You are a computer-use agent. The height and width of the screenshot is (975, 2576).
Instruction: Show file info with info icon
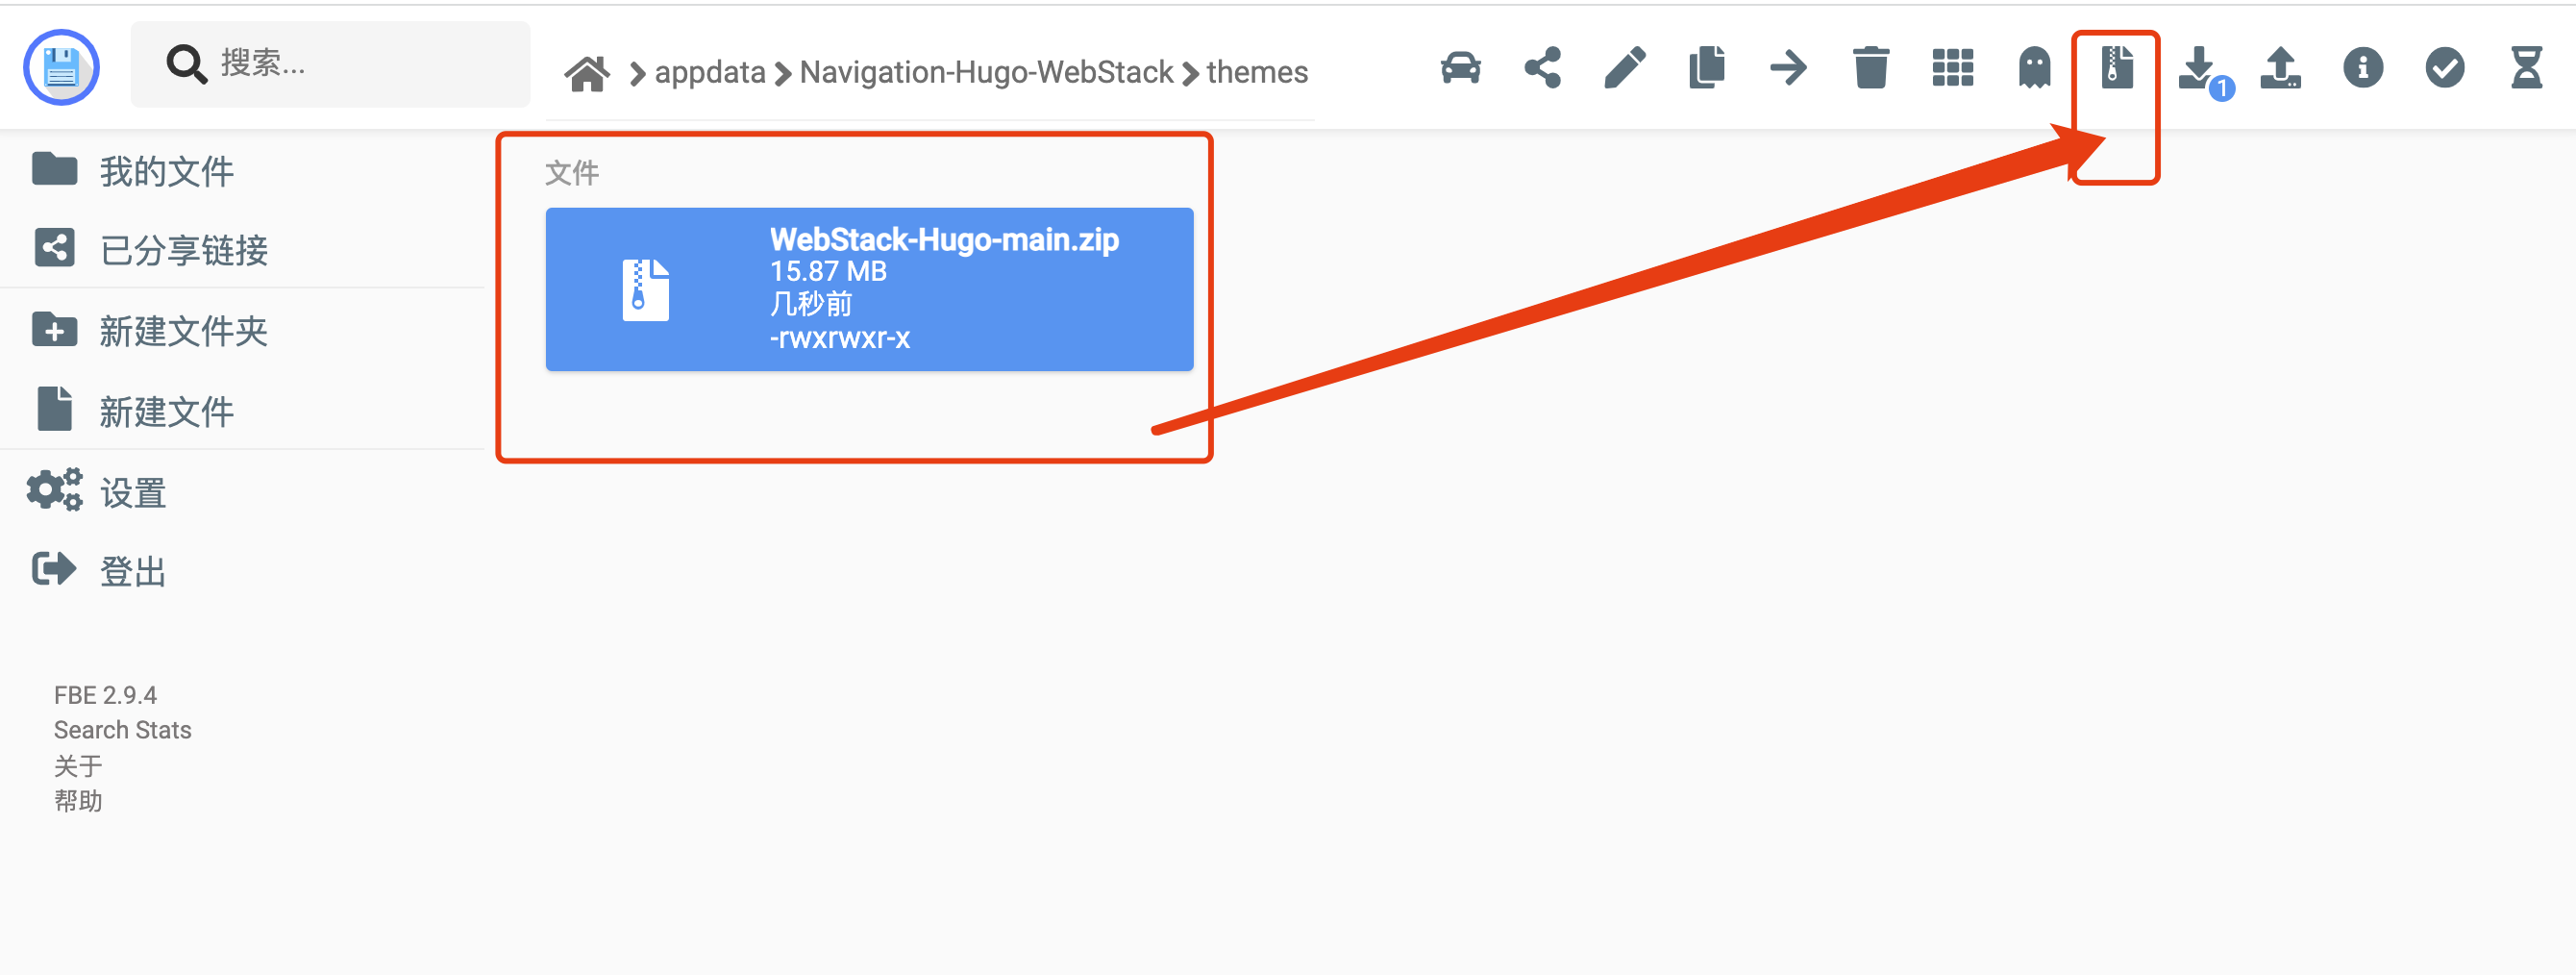2362,69
